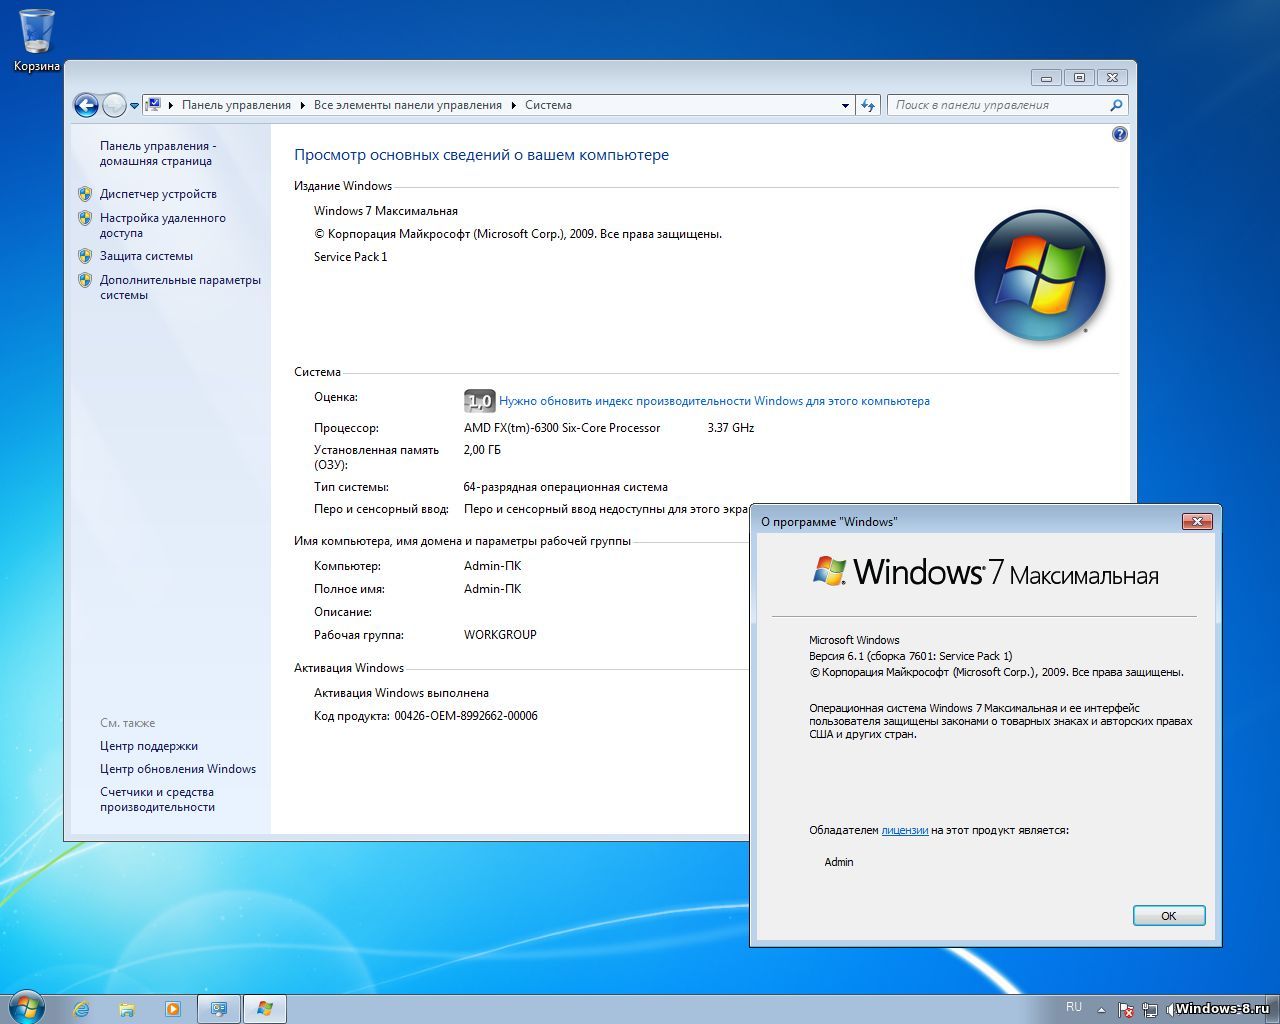This screenshot has height=1024, width=1280.
Task: Open 'Панель управления - домашняя страница' link
Action: coord(157,153)
